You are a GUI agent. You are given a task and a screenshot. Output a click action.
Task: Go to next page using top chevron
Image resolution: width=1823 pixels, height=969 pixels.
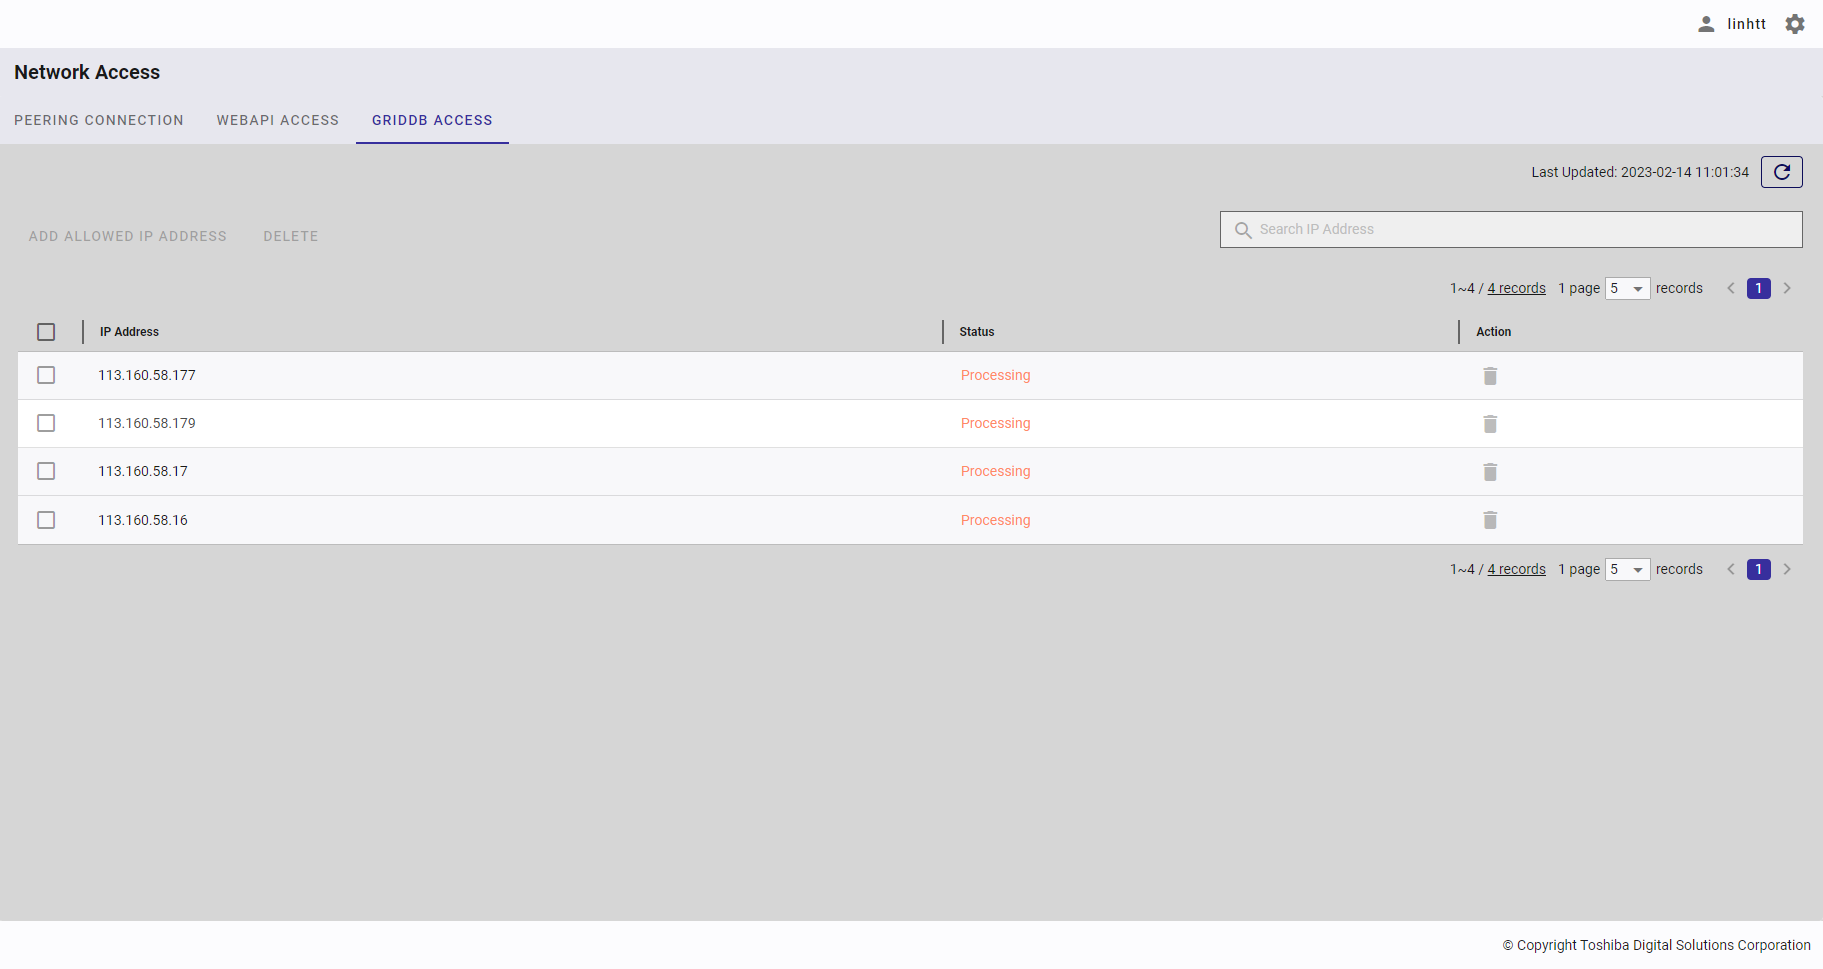[1787, 289]
